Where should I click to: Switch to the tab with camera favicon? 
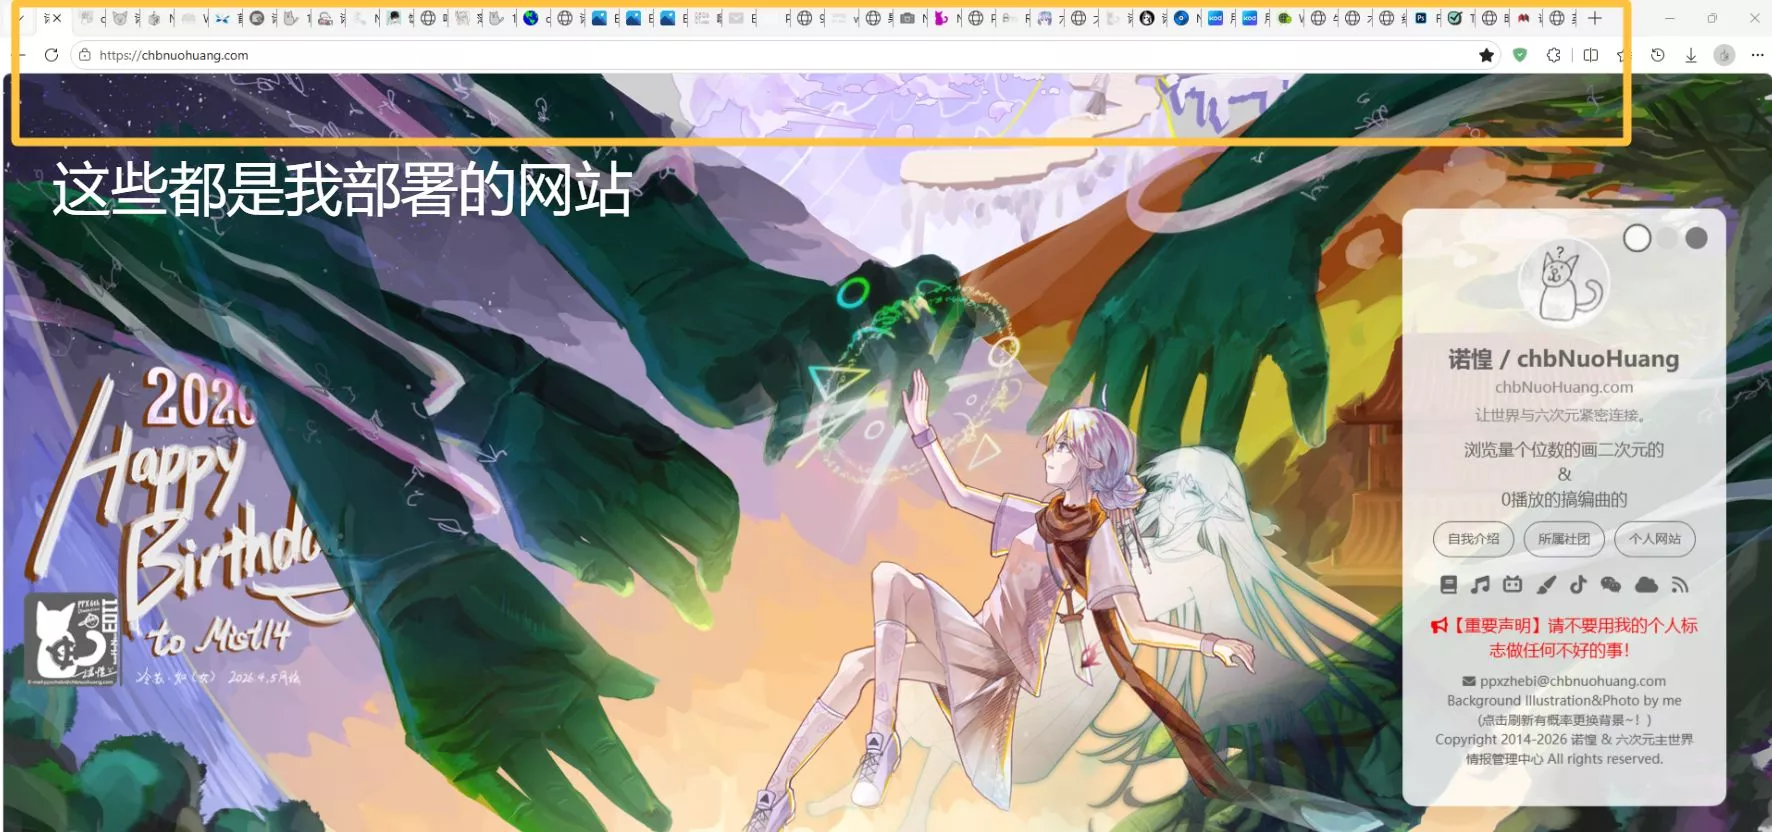pos(907,18)
